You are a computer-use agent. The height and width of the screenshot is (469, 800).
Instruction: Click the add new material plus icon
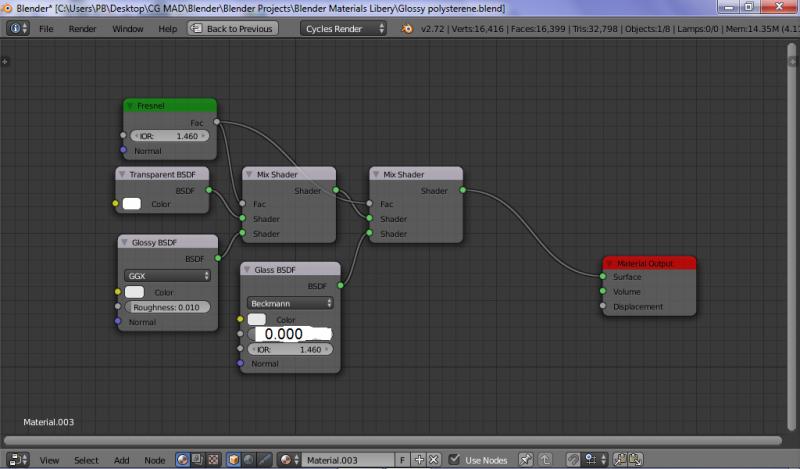pyautogui.click(x=420, y=460)
